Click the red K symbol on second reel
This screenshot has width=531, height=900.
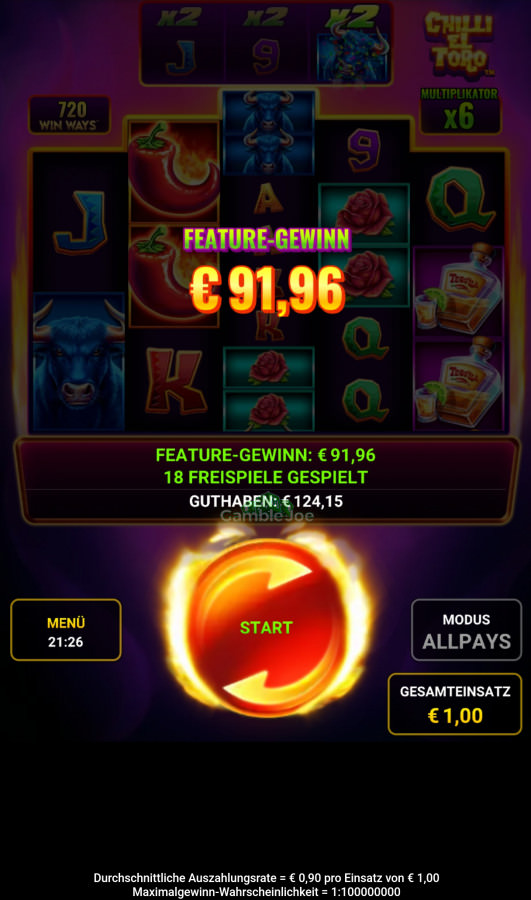175,380
